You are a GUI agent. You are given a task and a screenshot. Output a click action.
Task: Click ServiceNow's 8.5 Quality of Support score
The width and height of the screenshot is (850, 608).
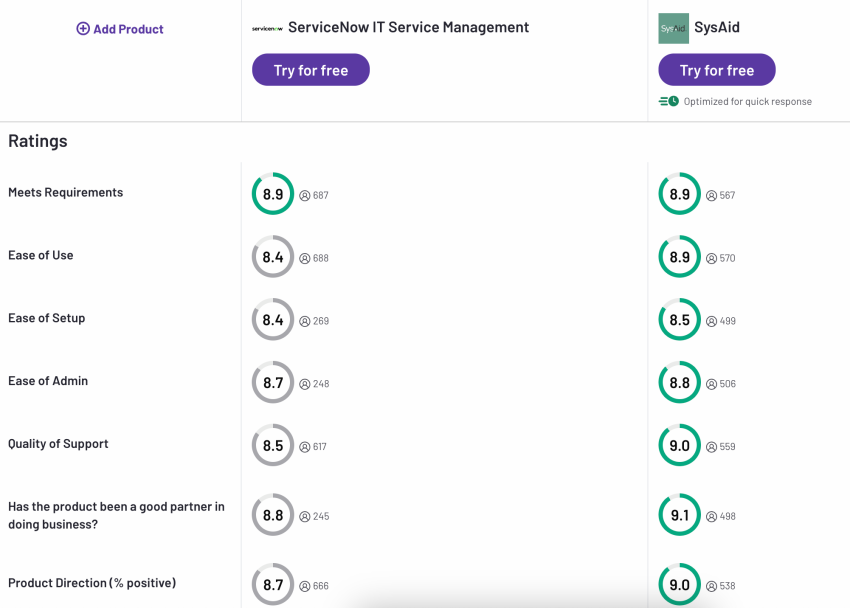coord(273,445)
